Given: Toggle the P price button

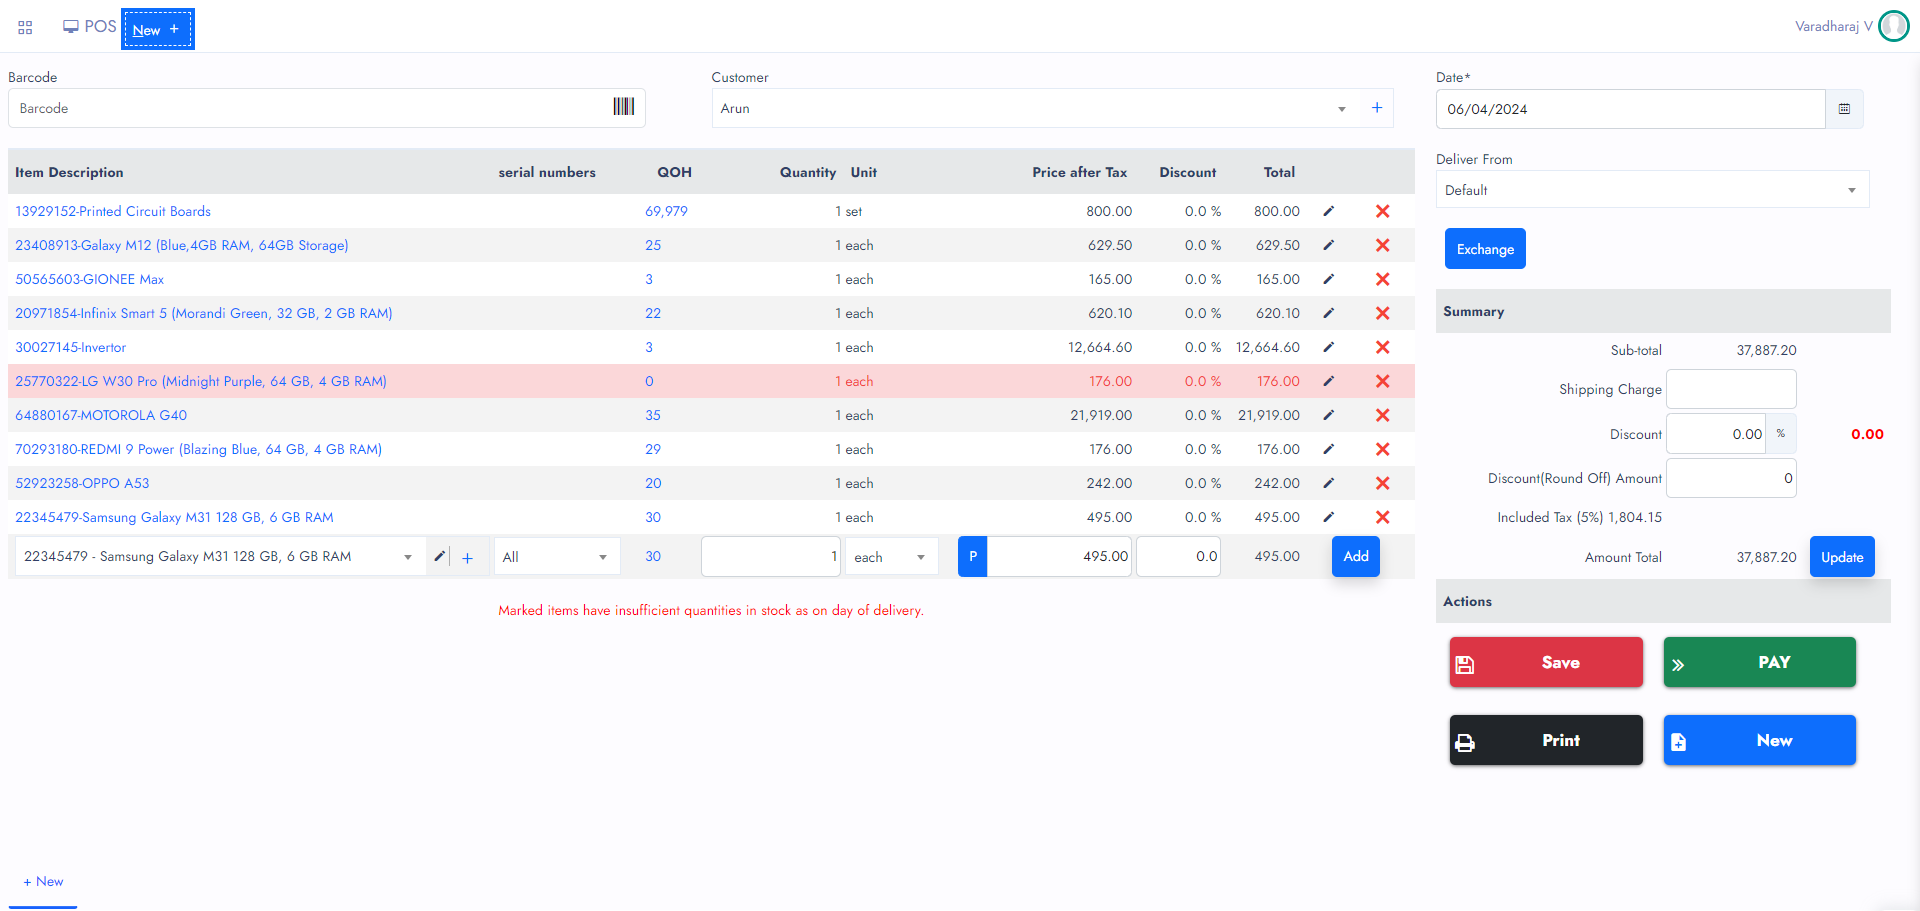Looking at the screenshot, I should (x=973, y=556).
